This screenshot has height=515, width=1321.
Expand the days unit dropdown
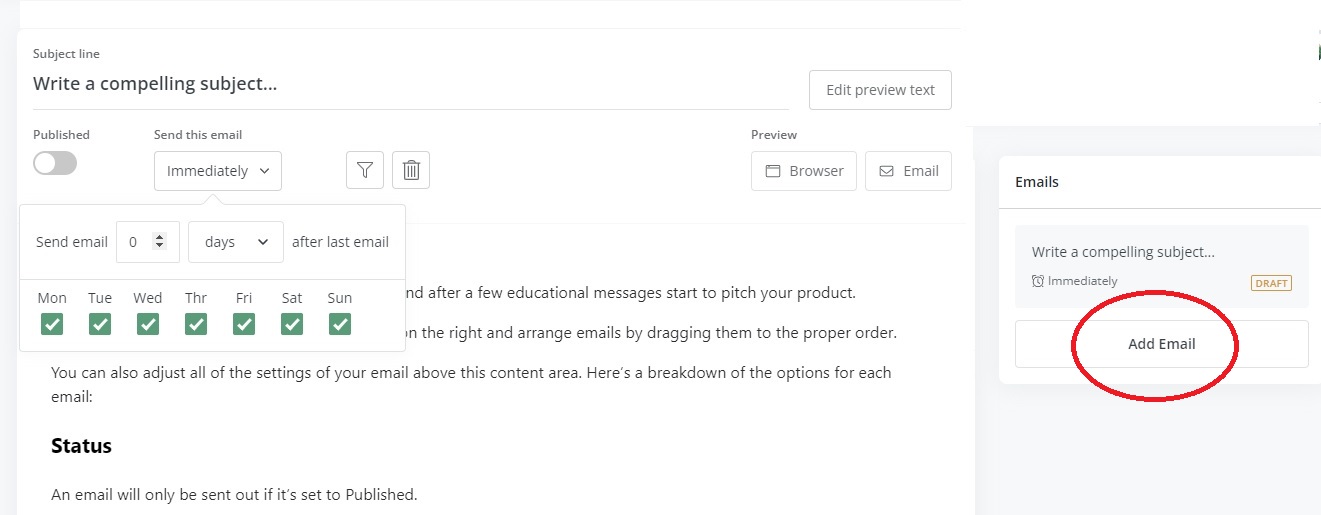point(236,242)
